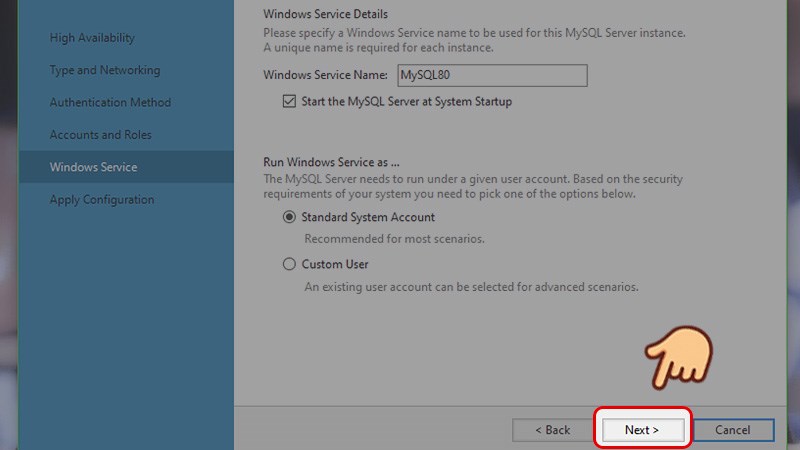Switch to Type and Networking step
Image resolution: width=800 pixels, height=450 pixels.
105,70
